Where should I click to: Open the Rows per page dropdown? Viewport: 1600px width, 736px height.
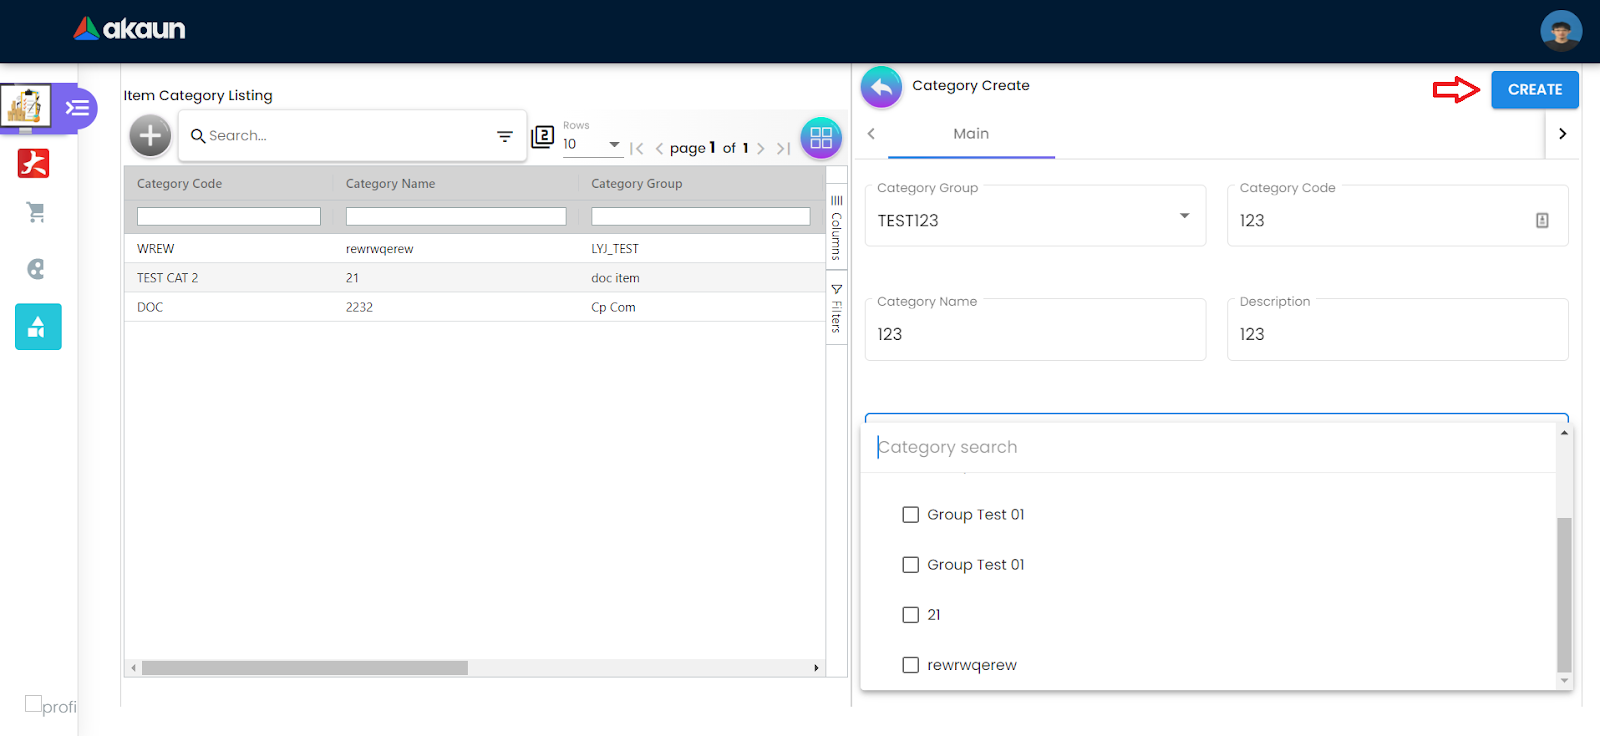point(592,145)
